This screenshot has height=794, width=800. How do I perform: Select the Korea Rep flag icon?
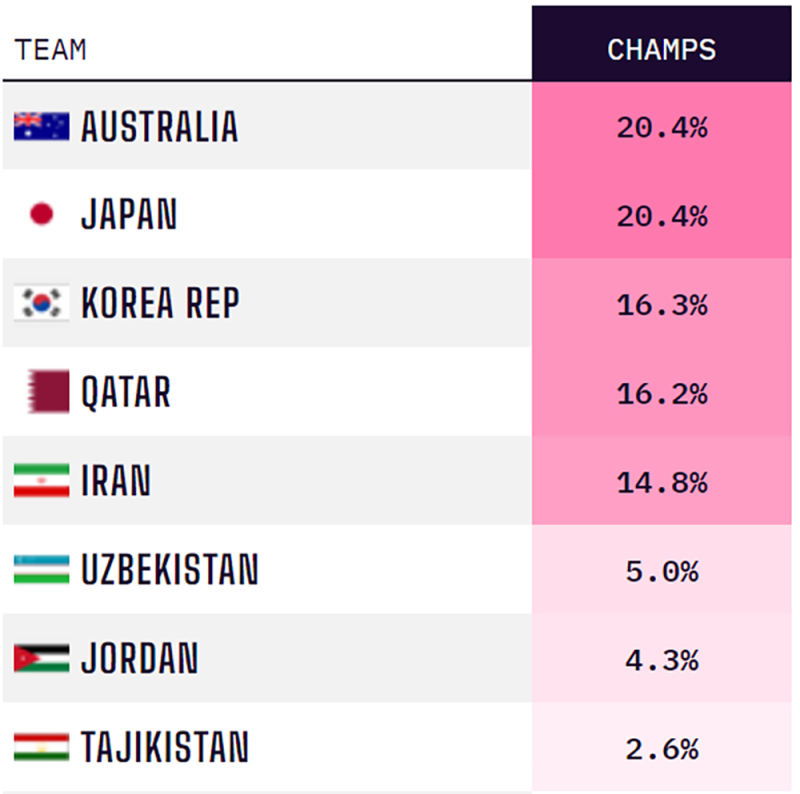coord(41,303)
